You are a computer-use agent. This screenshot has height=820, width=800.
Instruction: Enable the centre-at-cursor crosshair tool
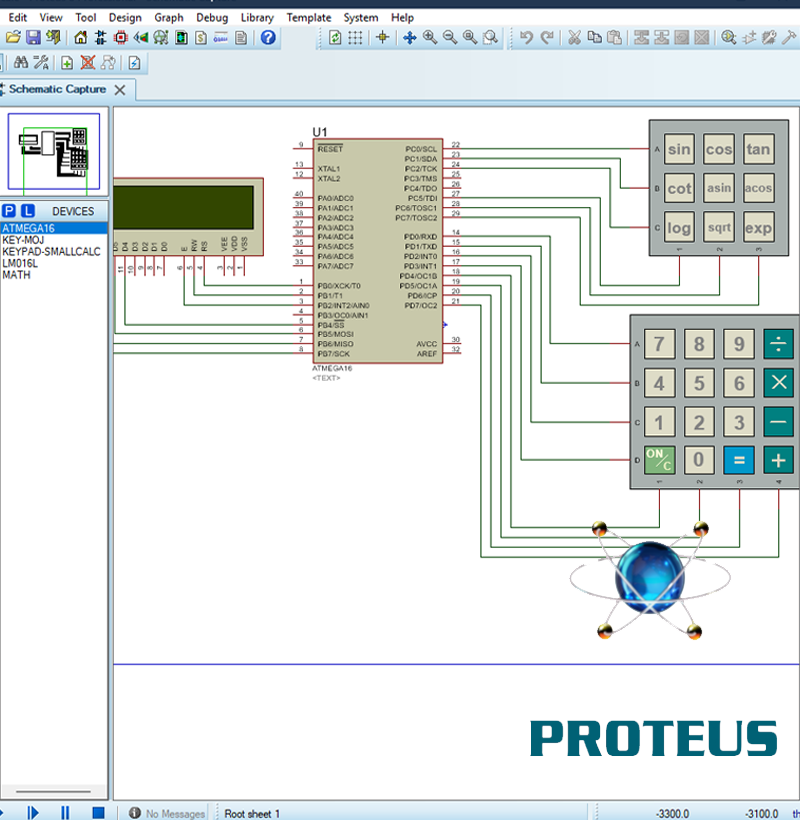point(383,38)
